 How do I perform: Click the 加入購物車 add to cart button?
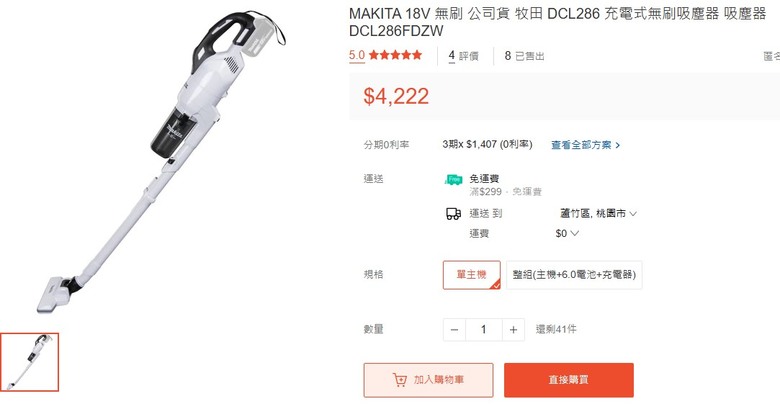428,380
